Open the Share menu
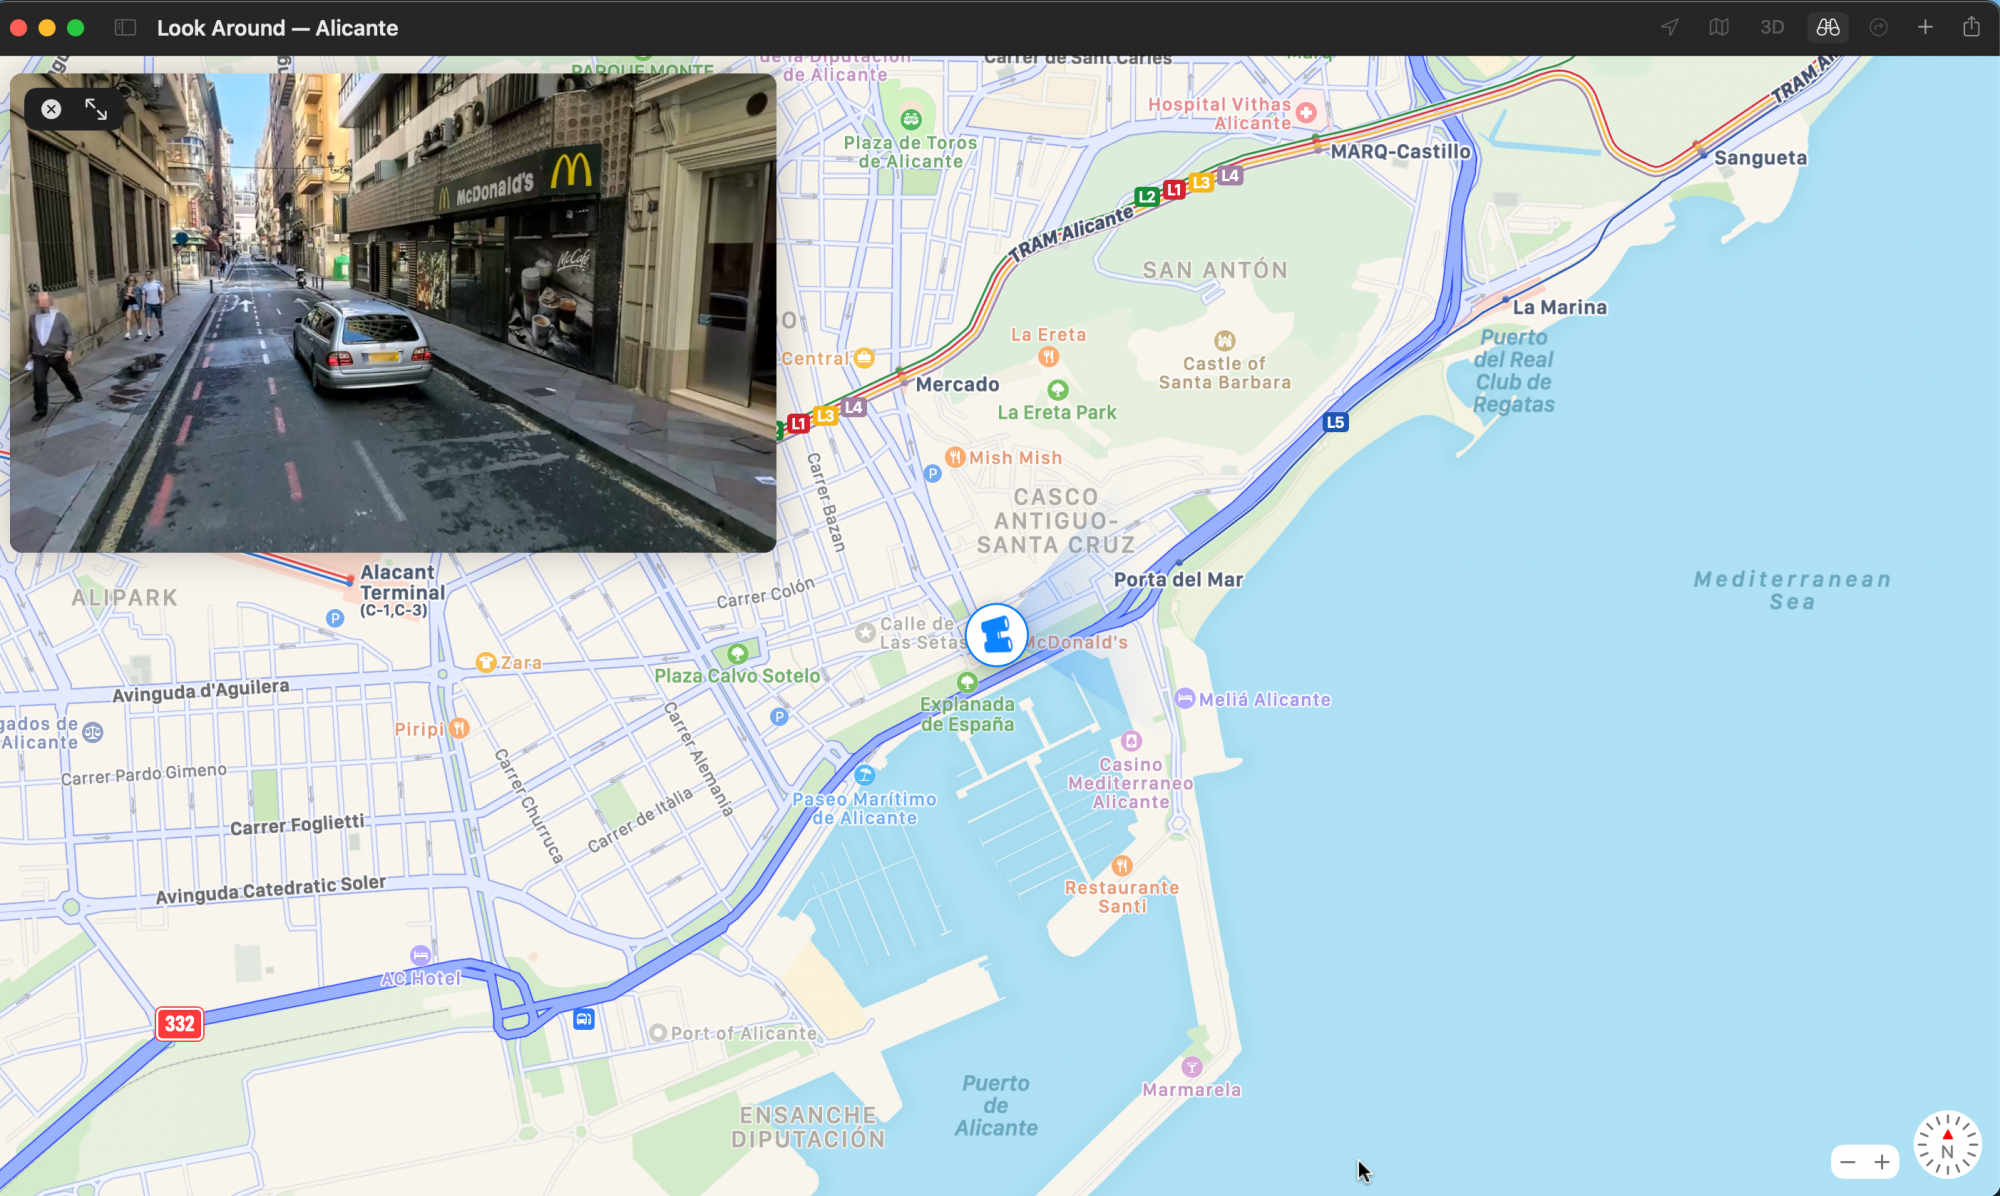Screen dimensions: 2000x1196 (x=1971, y=28)
